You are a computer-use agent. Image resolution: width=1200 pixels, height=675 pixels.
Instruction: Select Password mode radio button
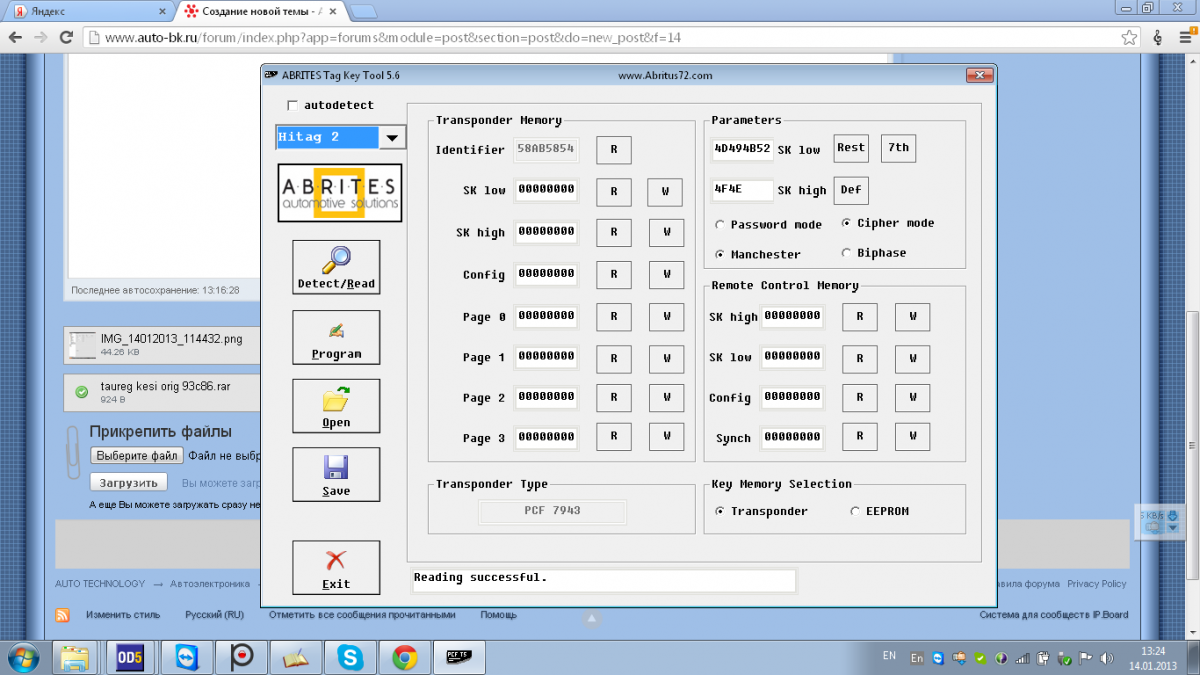[x=720, y=224]
